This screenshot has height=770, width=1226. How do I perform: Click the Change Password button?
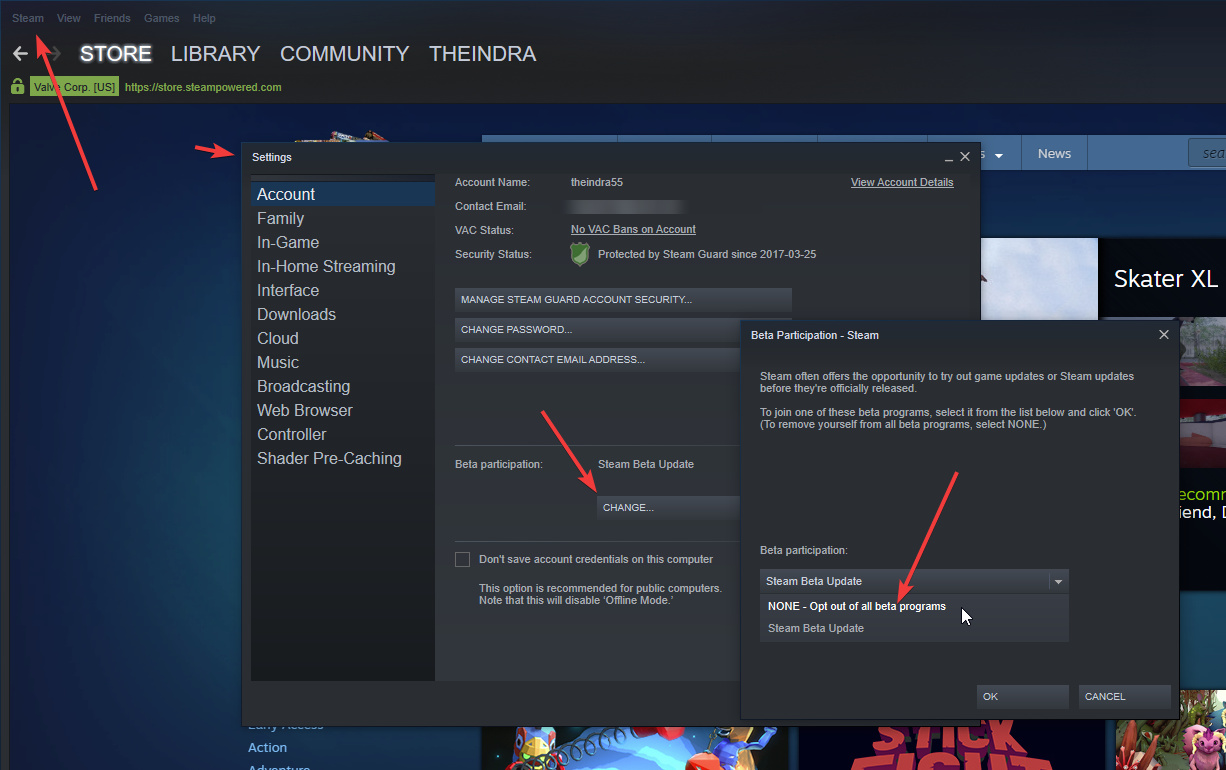tap(623, 330)
